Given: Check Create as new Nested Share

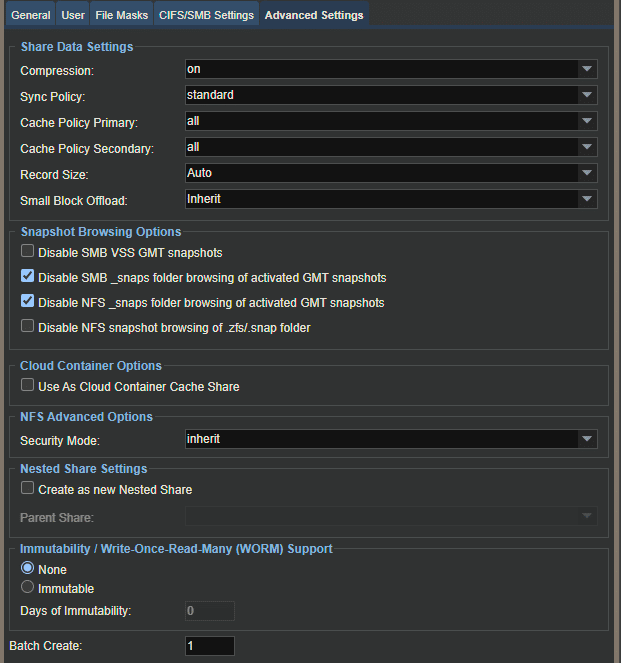Looking at the screenshot, I should [x=27, y=488].
